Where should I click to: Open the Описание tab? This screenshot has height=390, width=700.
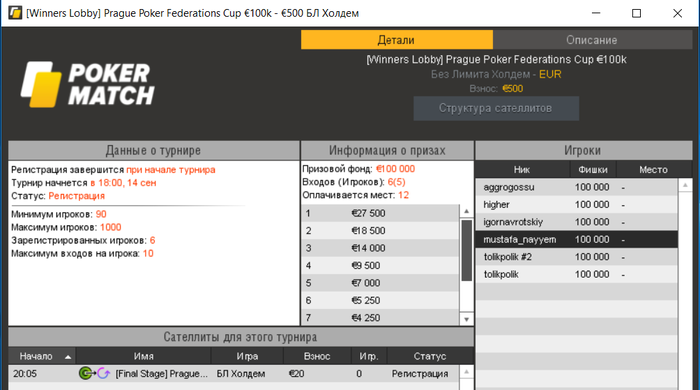[x=592, y=40]
